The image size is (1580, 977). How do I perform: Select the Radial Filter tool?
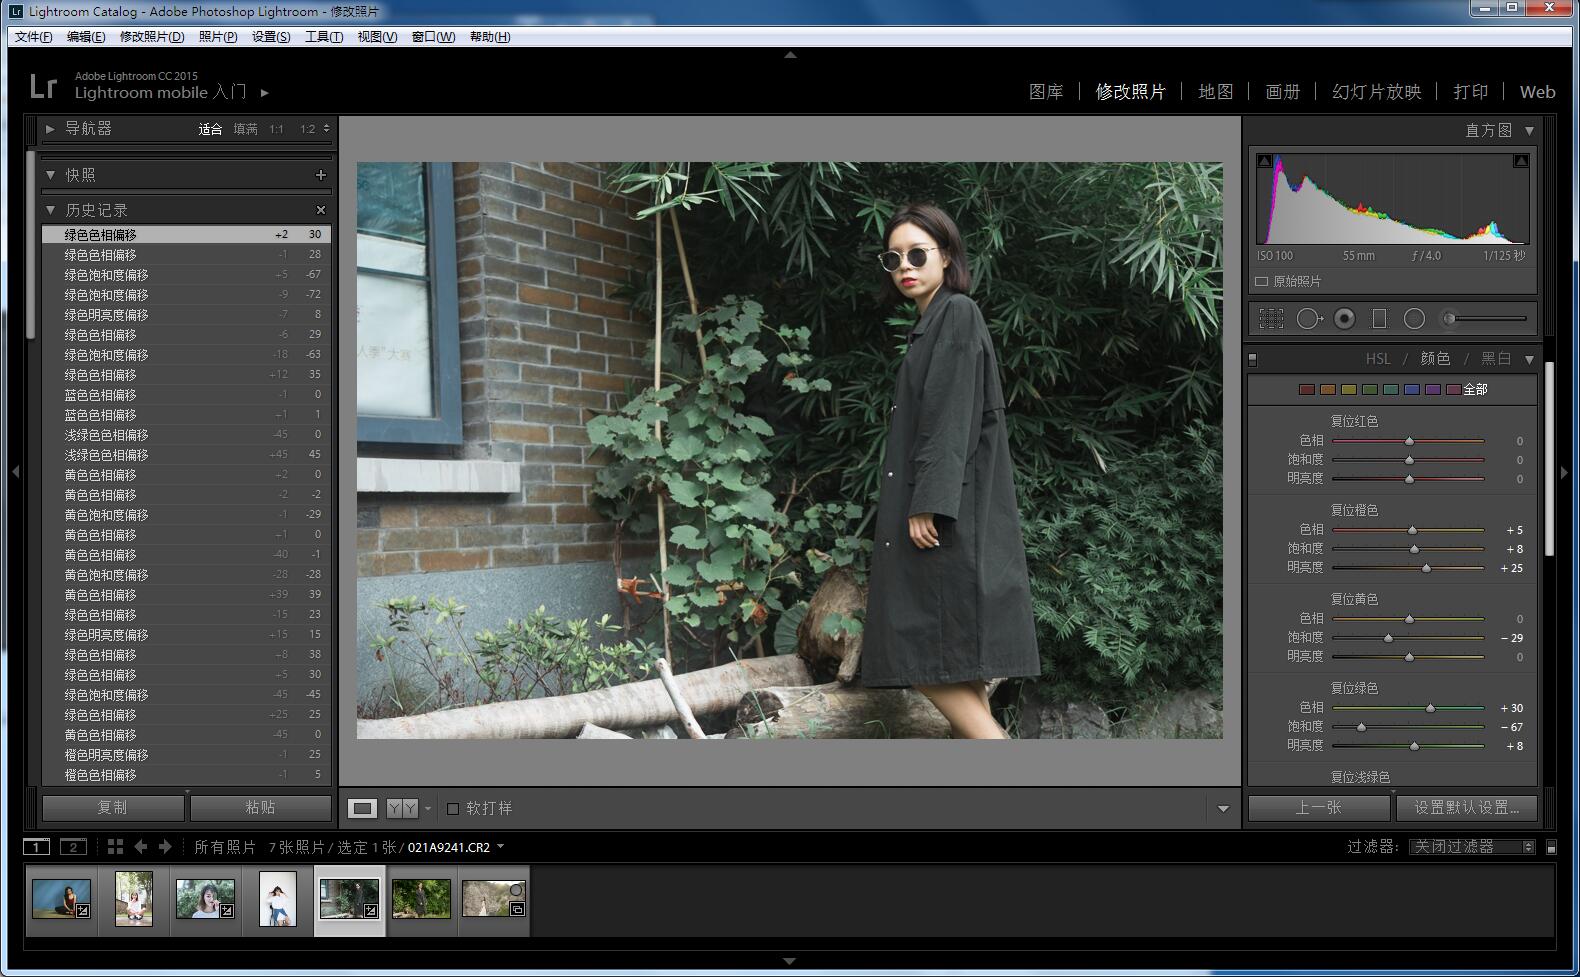(x=1414, y=319)
